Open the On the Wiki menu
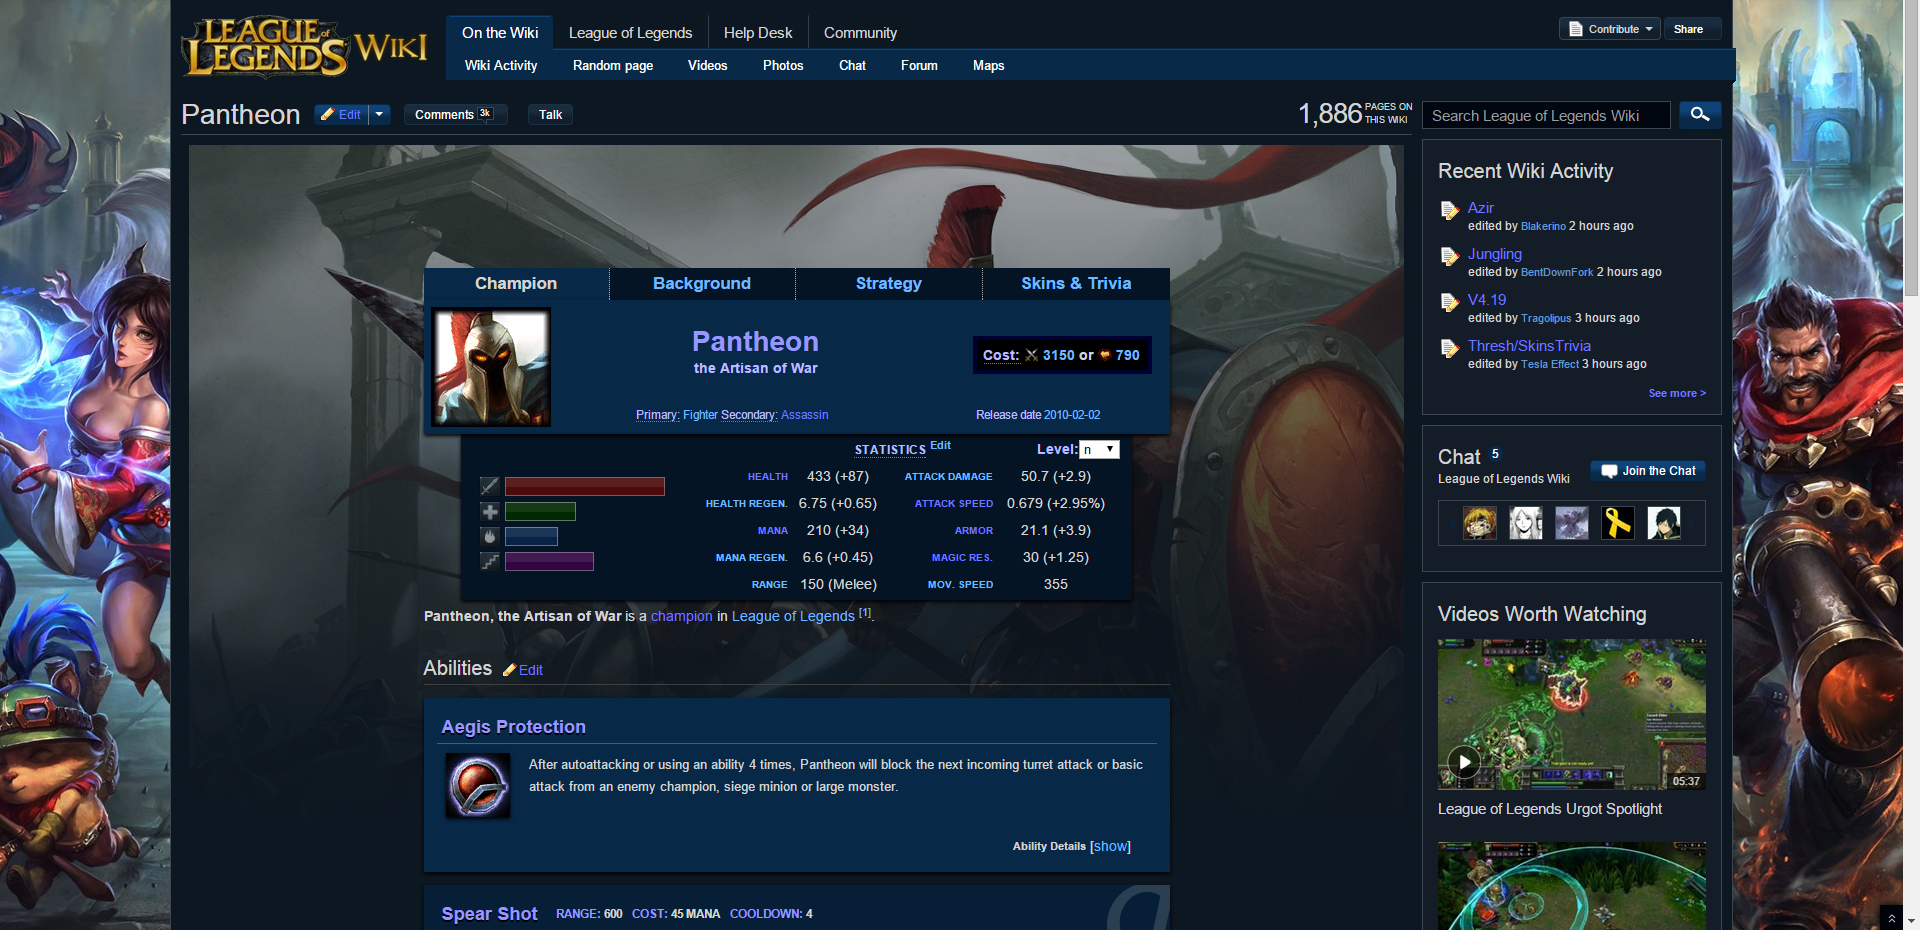 [x=500, y=33]
